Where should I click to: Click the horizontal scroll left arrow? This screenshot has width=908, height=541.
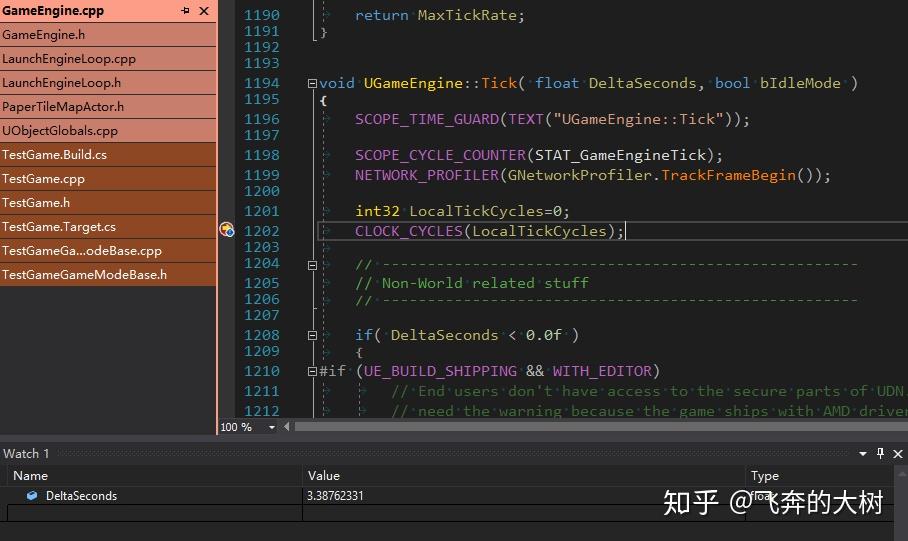tap(287, 427)
